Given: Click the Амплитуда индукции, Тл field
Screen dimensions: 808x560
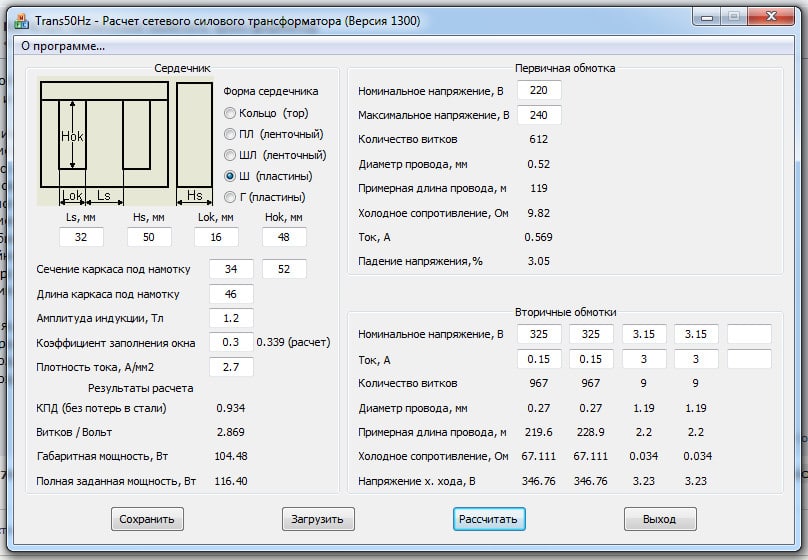Looking at the screenshot, I should click(231, 318).
